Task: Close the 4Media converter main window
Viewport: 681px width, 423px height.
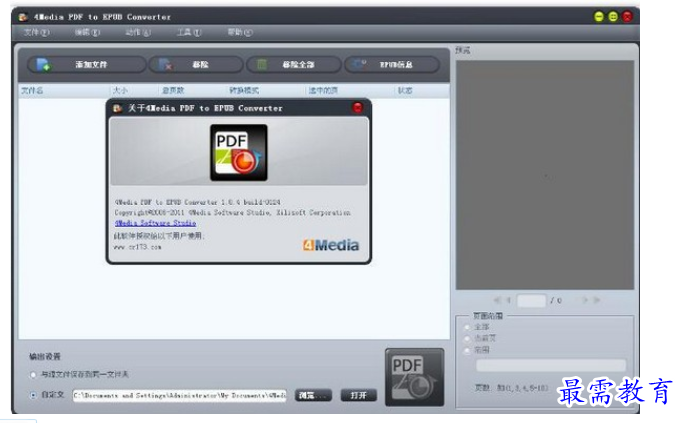Action: click(628, 17)
